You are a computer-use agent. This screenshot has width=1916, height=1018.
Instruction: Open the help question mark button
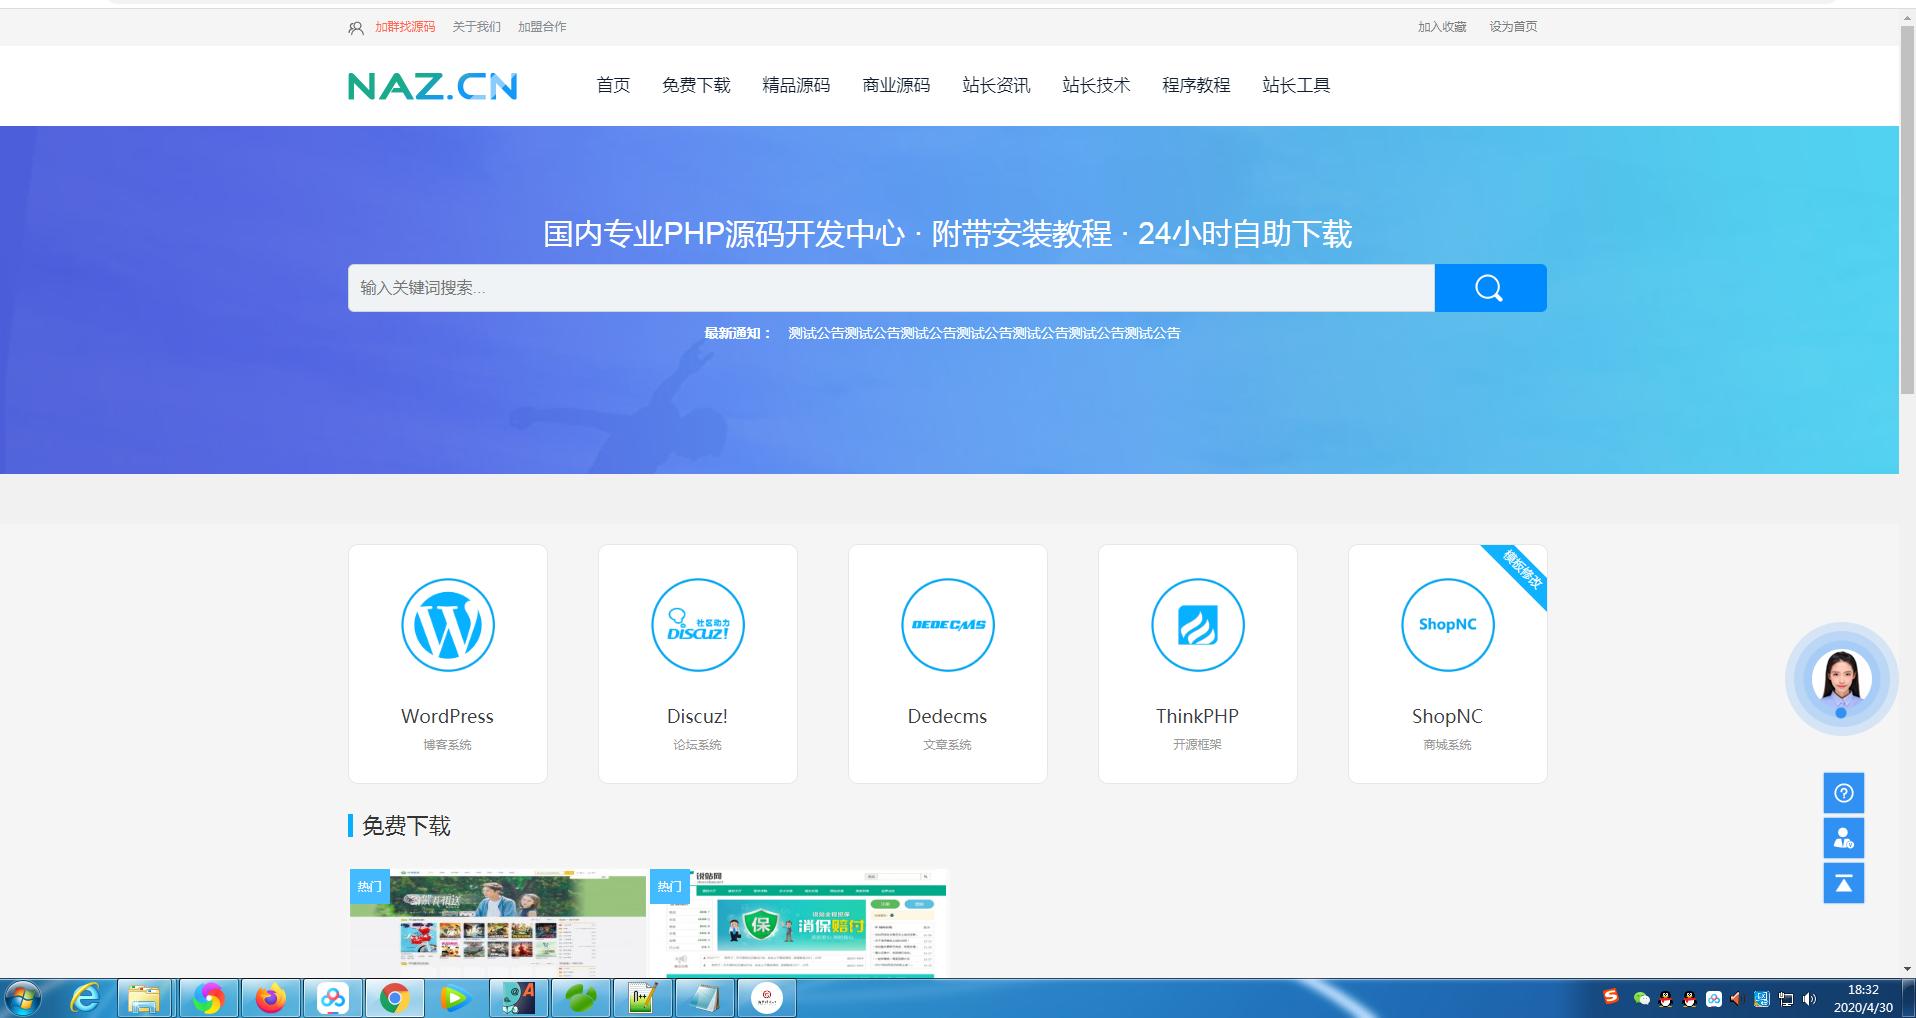tap(1843, 793)
